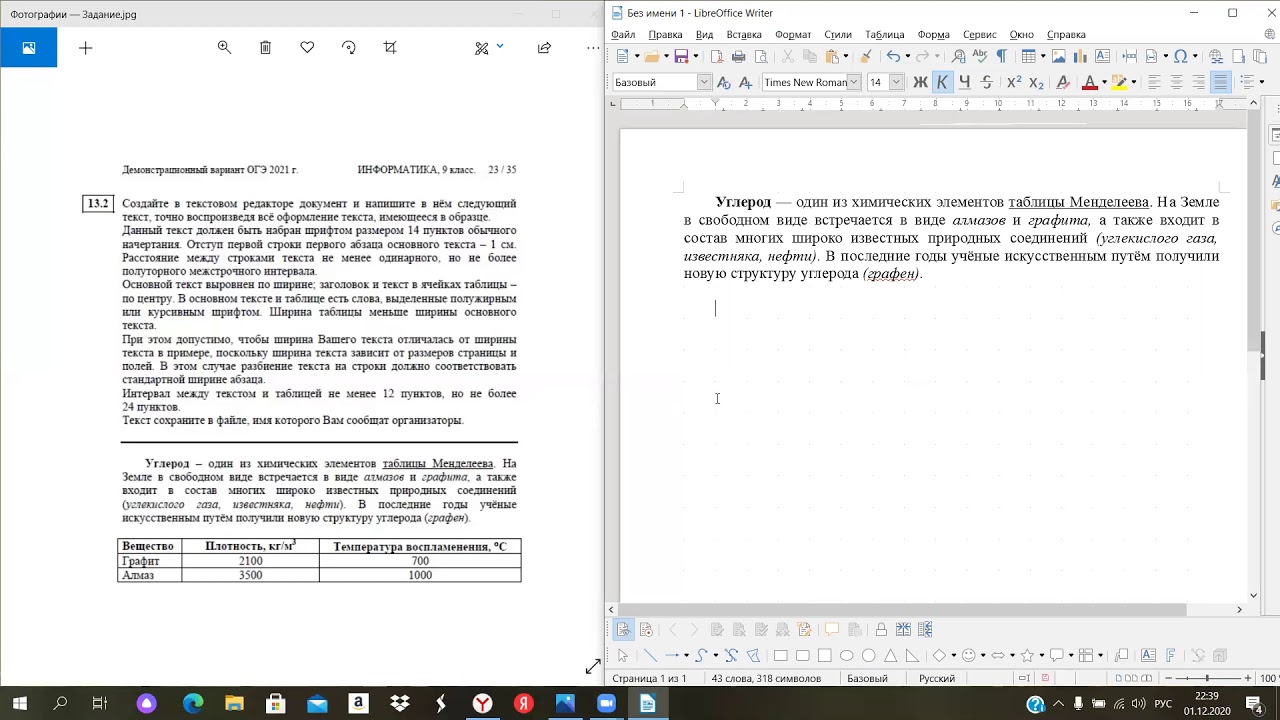Undo last action with the Undo arrow
This screenshot has height=720, width=1280.
(893, 56)
